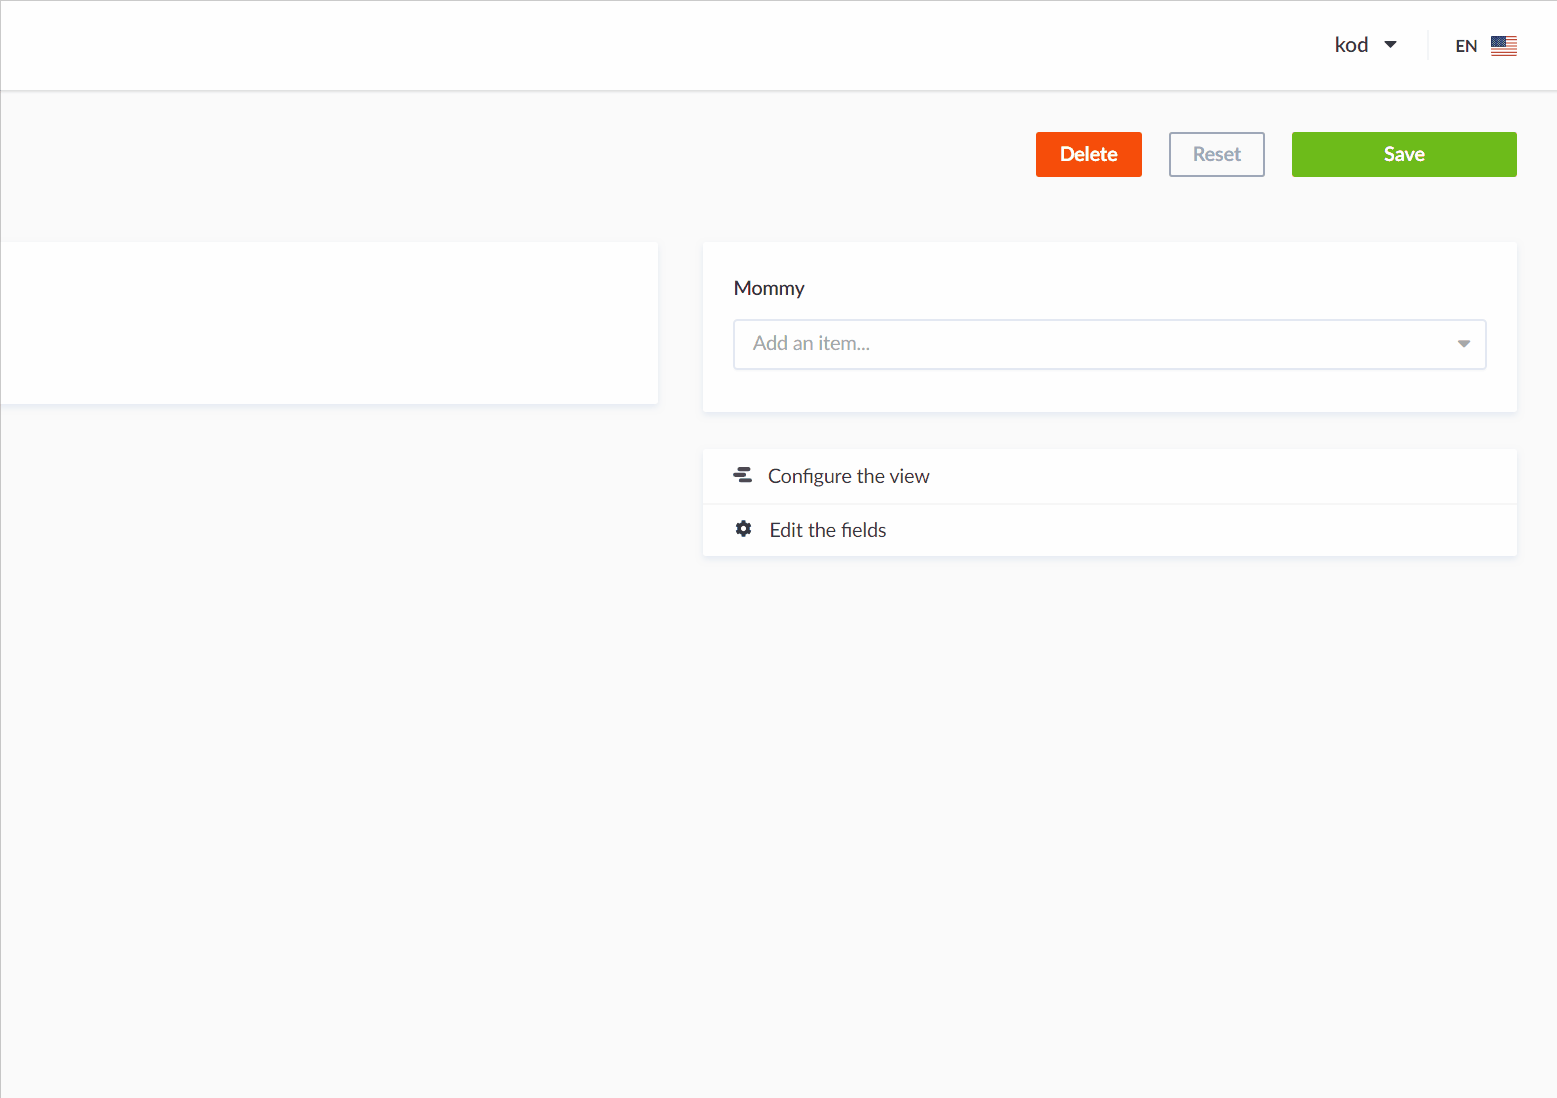Open the Mommy item selector arrow icon
Viewport: 1557px width, 1098px height.
coord(1464,343)
